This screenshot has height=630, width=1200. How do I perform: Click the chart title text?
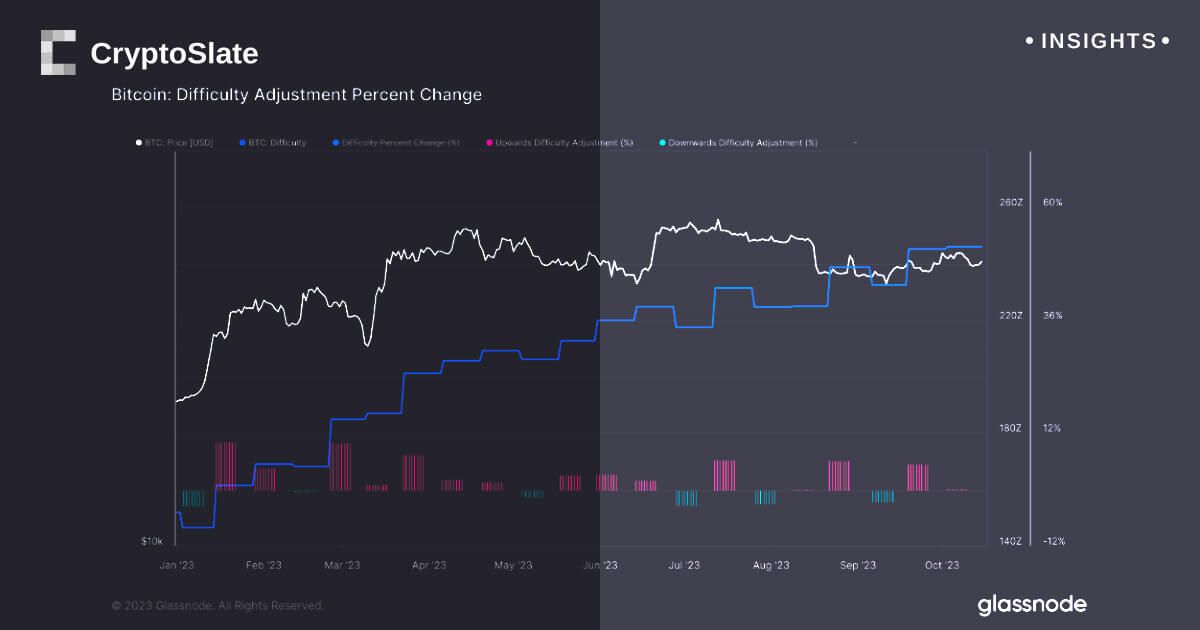(297, 95)
